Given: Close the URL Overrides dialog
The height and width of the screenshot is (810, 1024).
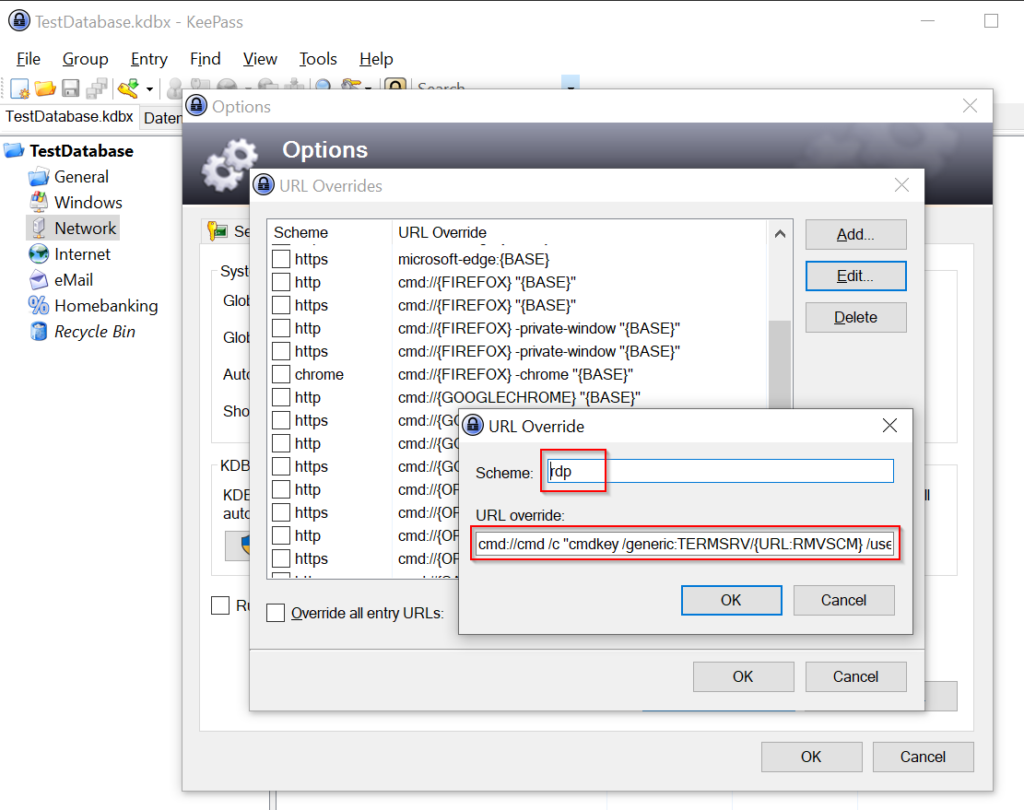Looking at the screenshot, I should (x=902, y=186).
